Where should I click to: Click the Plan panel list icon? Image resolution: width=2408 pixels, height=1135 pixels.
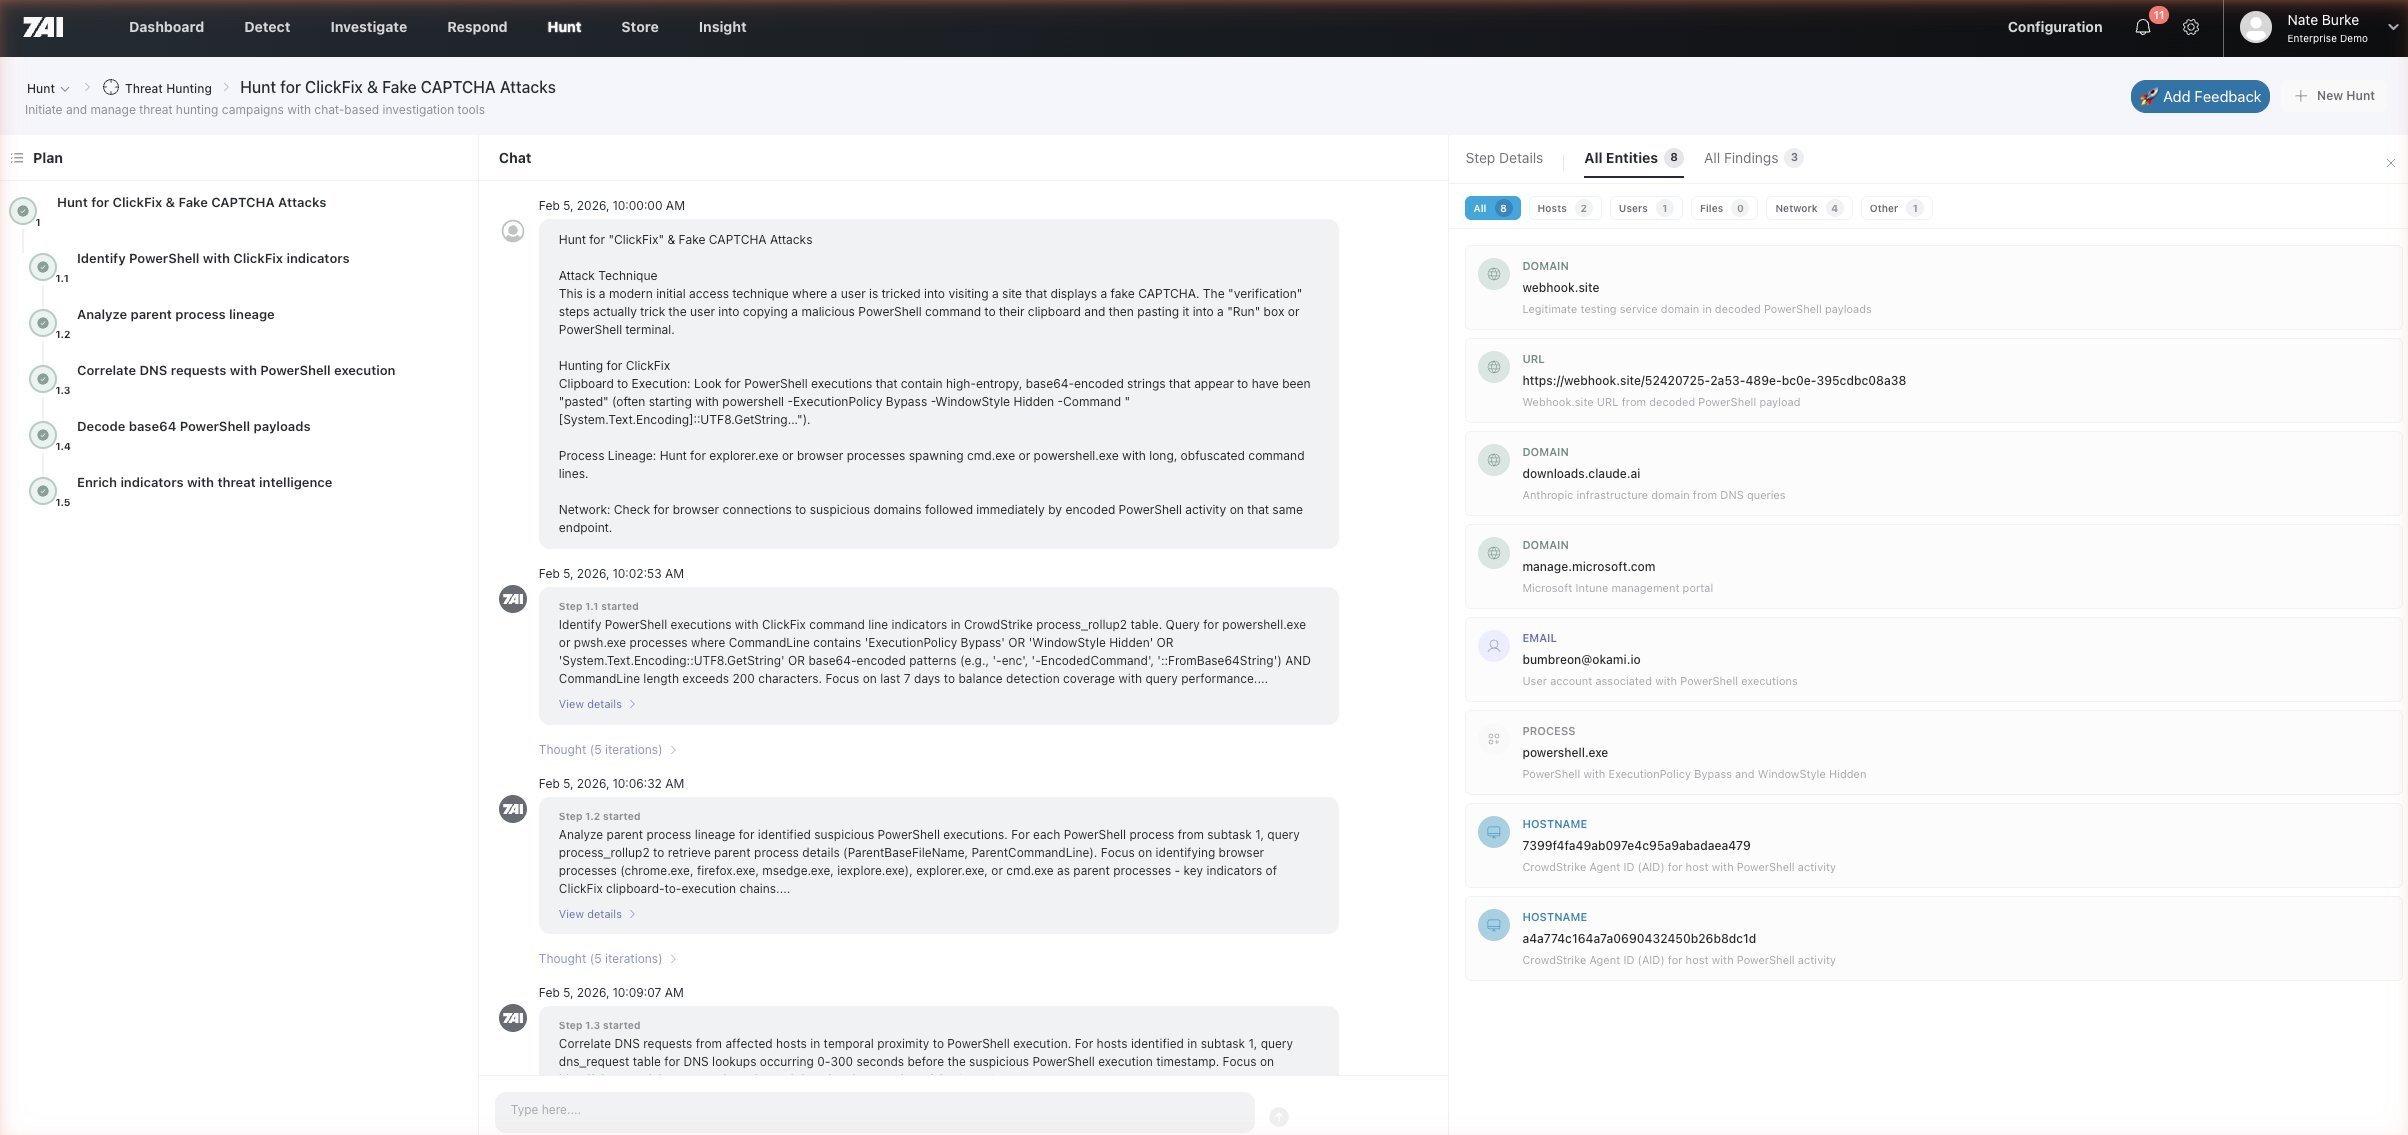16,157
